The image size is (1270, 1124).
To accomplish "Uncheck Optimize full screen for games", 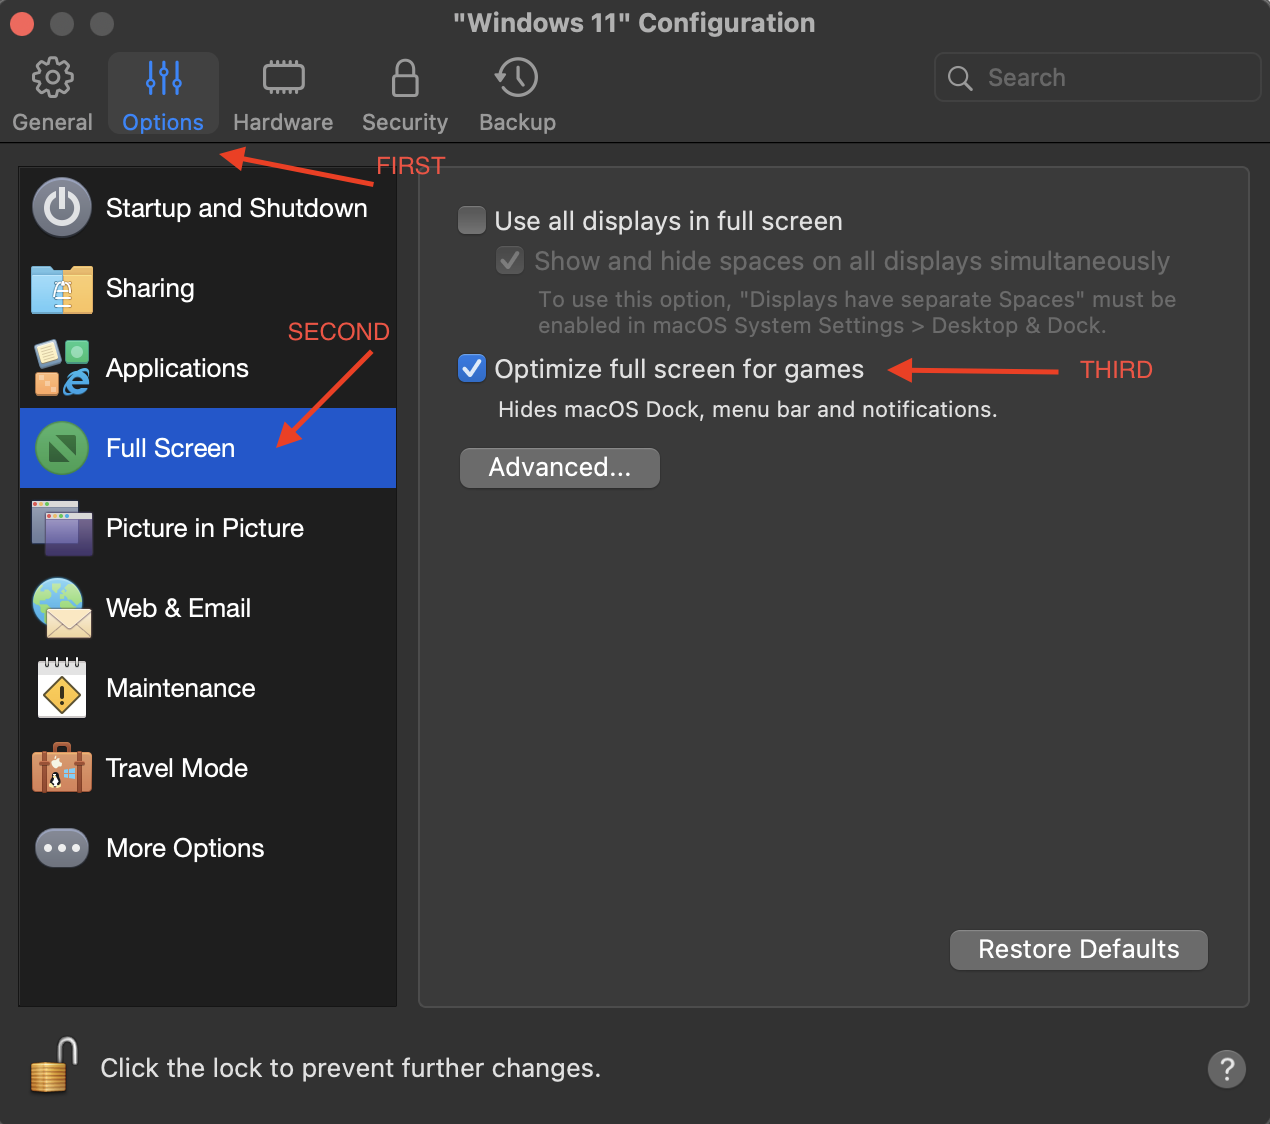I will (472, 369).
